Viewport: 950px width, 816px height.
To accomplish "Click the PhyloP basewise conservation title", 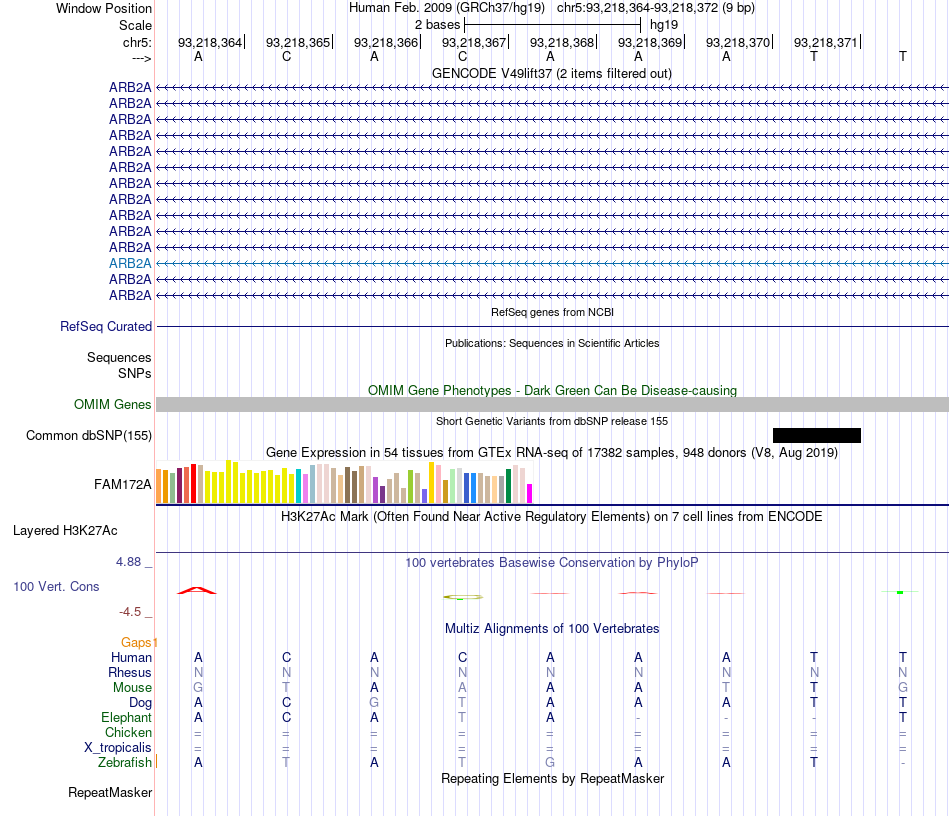I will [x=551, y=563].
